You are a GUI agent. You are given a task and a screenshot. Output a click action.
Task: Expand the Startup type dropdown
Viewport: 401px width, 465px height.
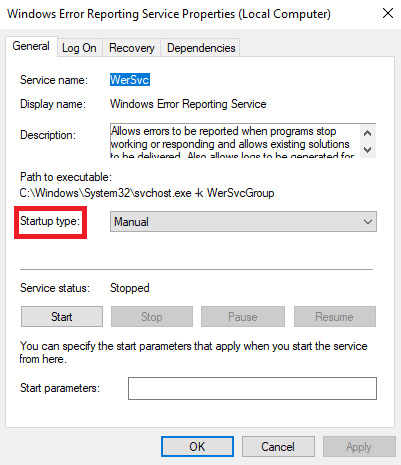pyautogui.click(x=243, y=222)
